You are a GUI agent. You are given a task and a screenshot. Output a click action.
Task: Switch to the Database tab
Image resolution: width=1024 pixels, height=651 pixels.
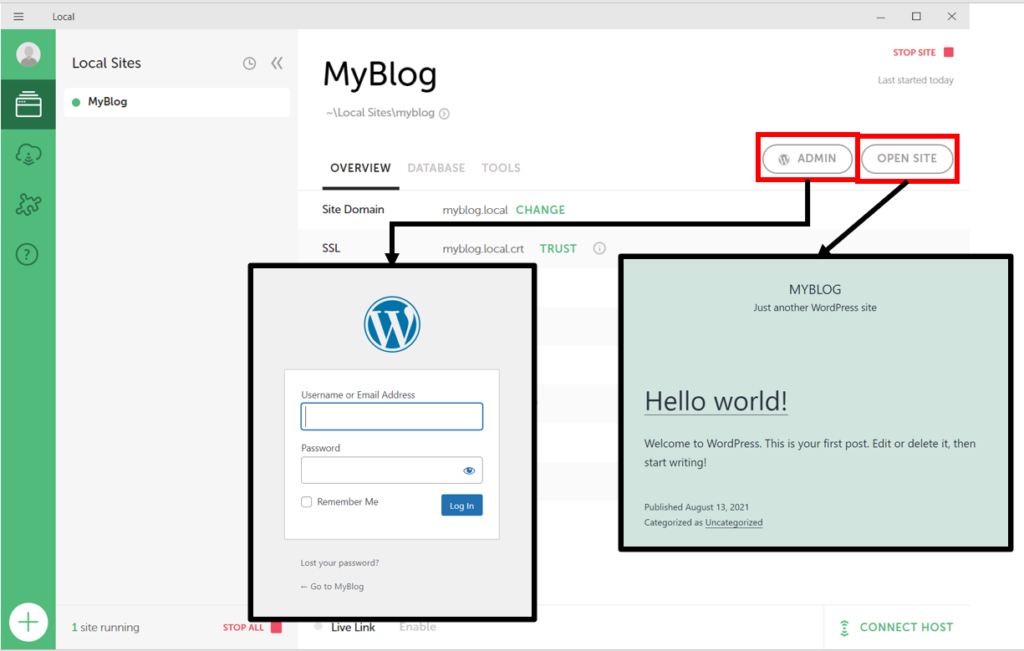point(436,168)
